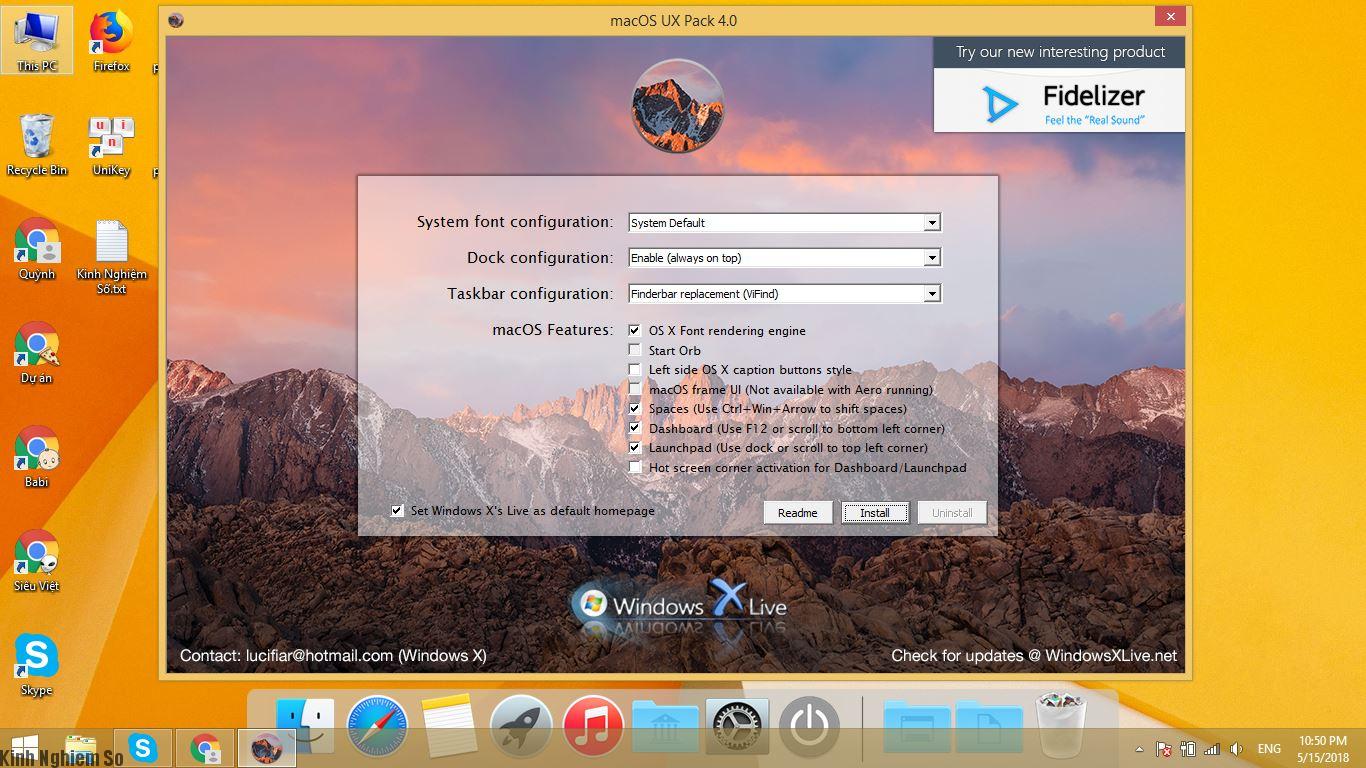The width and height of the screenshot is (1366, 768).
Task: Open Dự án Chrome shortcut
Action: tap(37, 353)
